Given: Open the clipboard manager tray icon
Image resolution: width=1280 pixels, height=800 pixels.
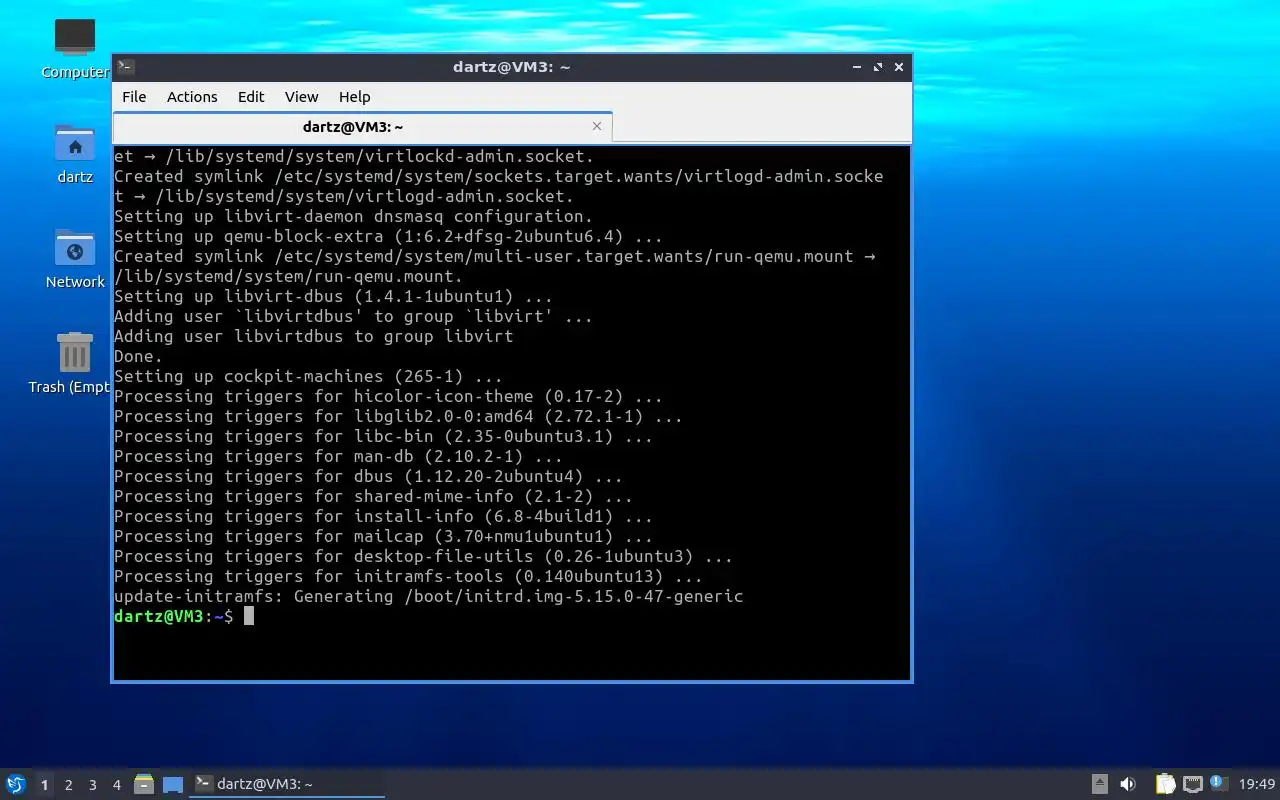Looking at the screenshot, I should (x=1165, y=784).
